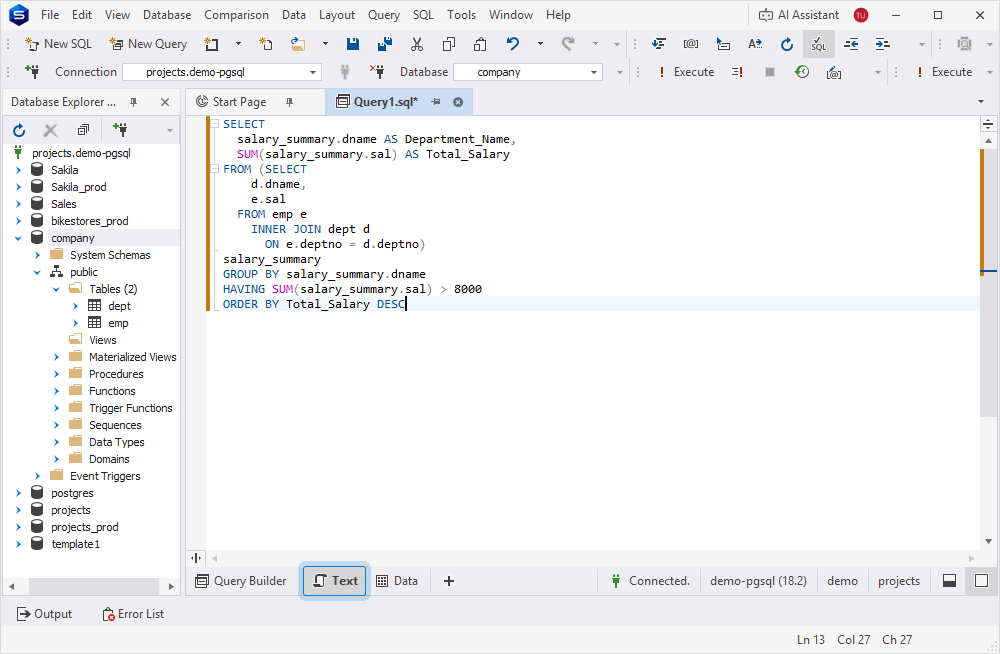The height and width of the screenshot is (654, 1000).
Task: Expand the Sakila database node
Action: (x=18, y=170)
